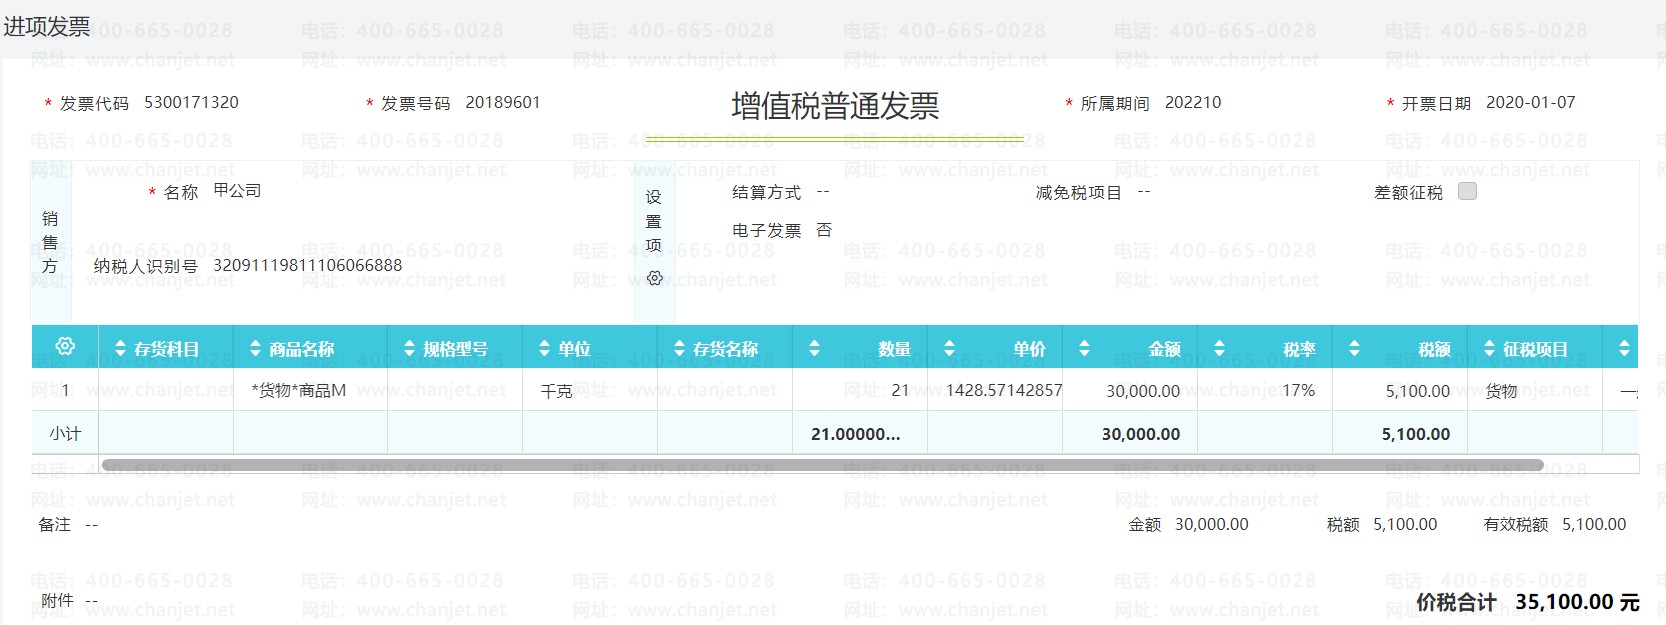Click subtotal quantity 21.00000...
This screenshot has width=1666, height=625.
tap(855, 434)
